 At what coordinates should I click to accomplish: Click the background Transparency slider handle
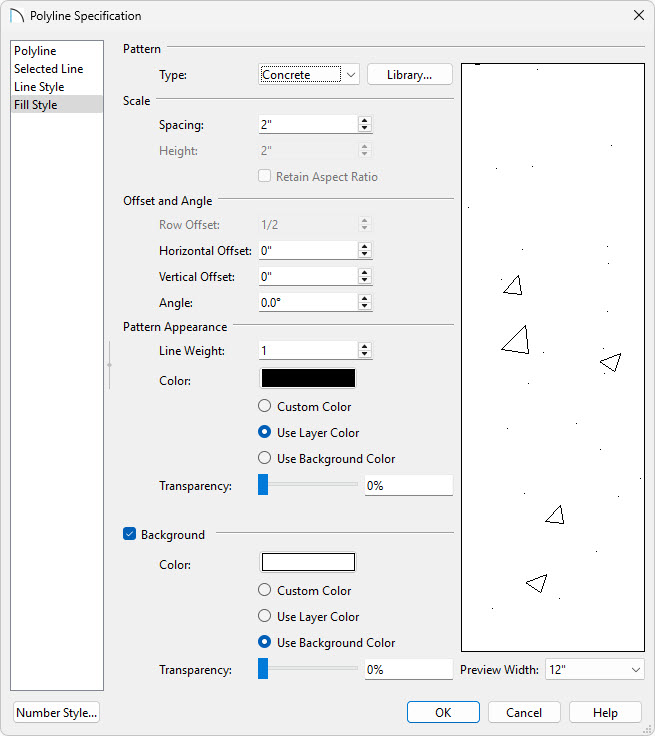(263, 669)
